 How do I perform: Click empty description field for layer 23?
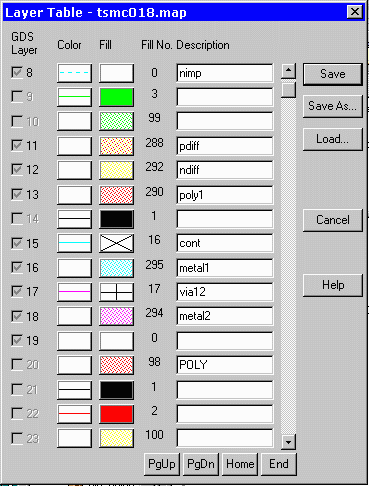click(x=225, y=438)
